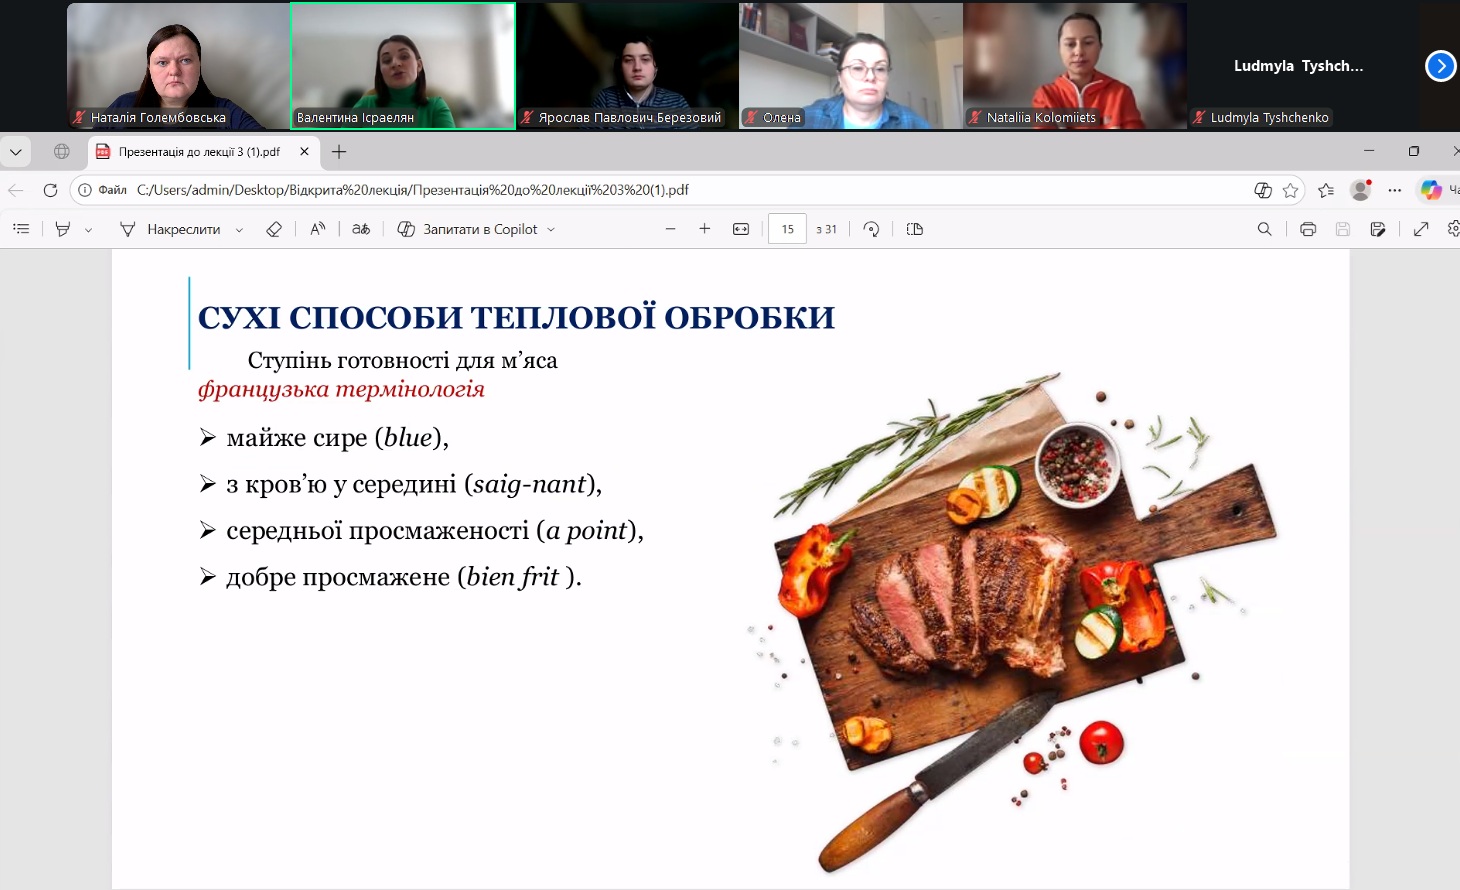Minimize the browser window

[1369, 151]
